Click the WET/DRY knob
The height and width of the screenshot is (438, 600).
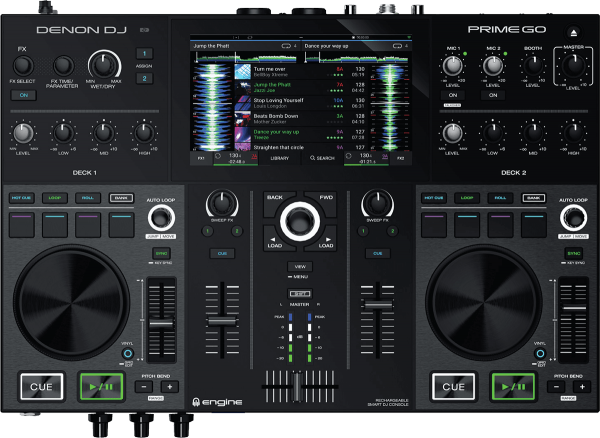pyautogui.click(x=103, y=64)
